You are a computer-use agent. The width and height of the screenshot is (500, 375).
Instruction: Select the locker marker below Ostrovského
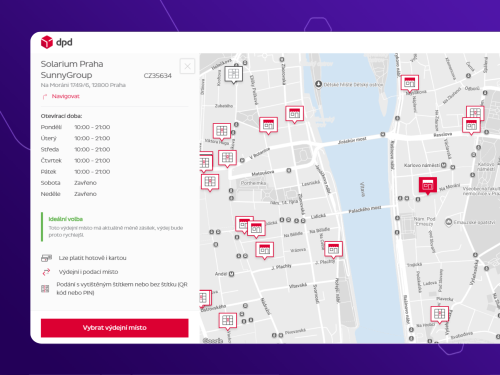228,321
